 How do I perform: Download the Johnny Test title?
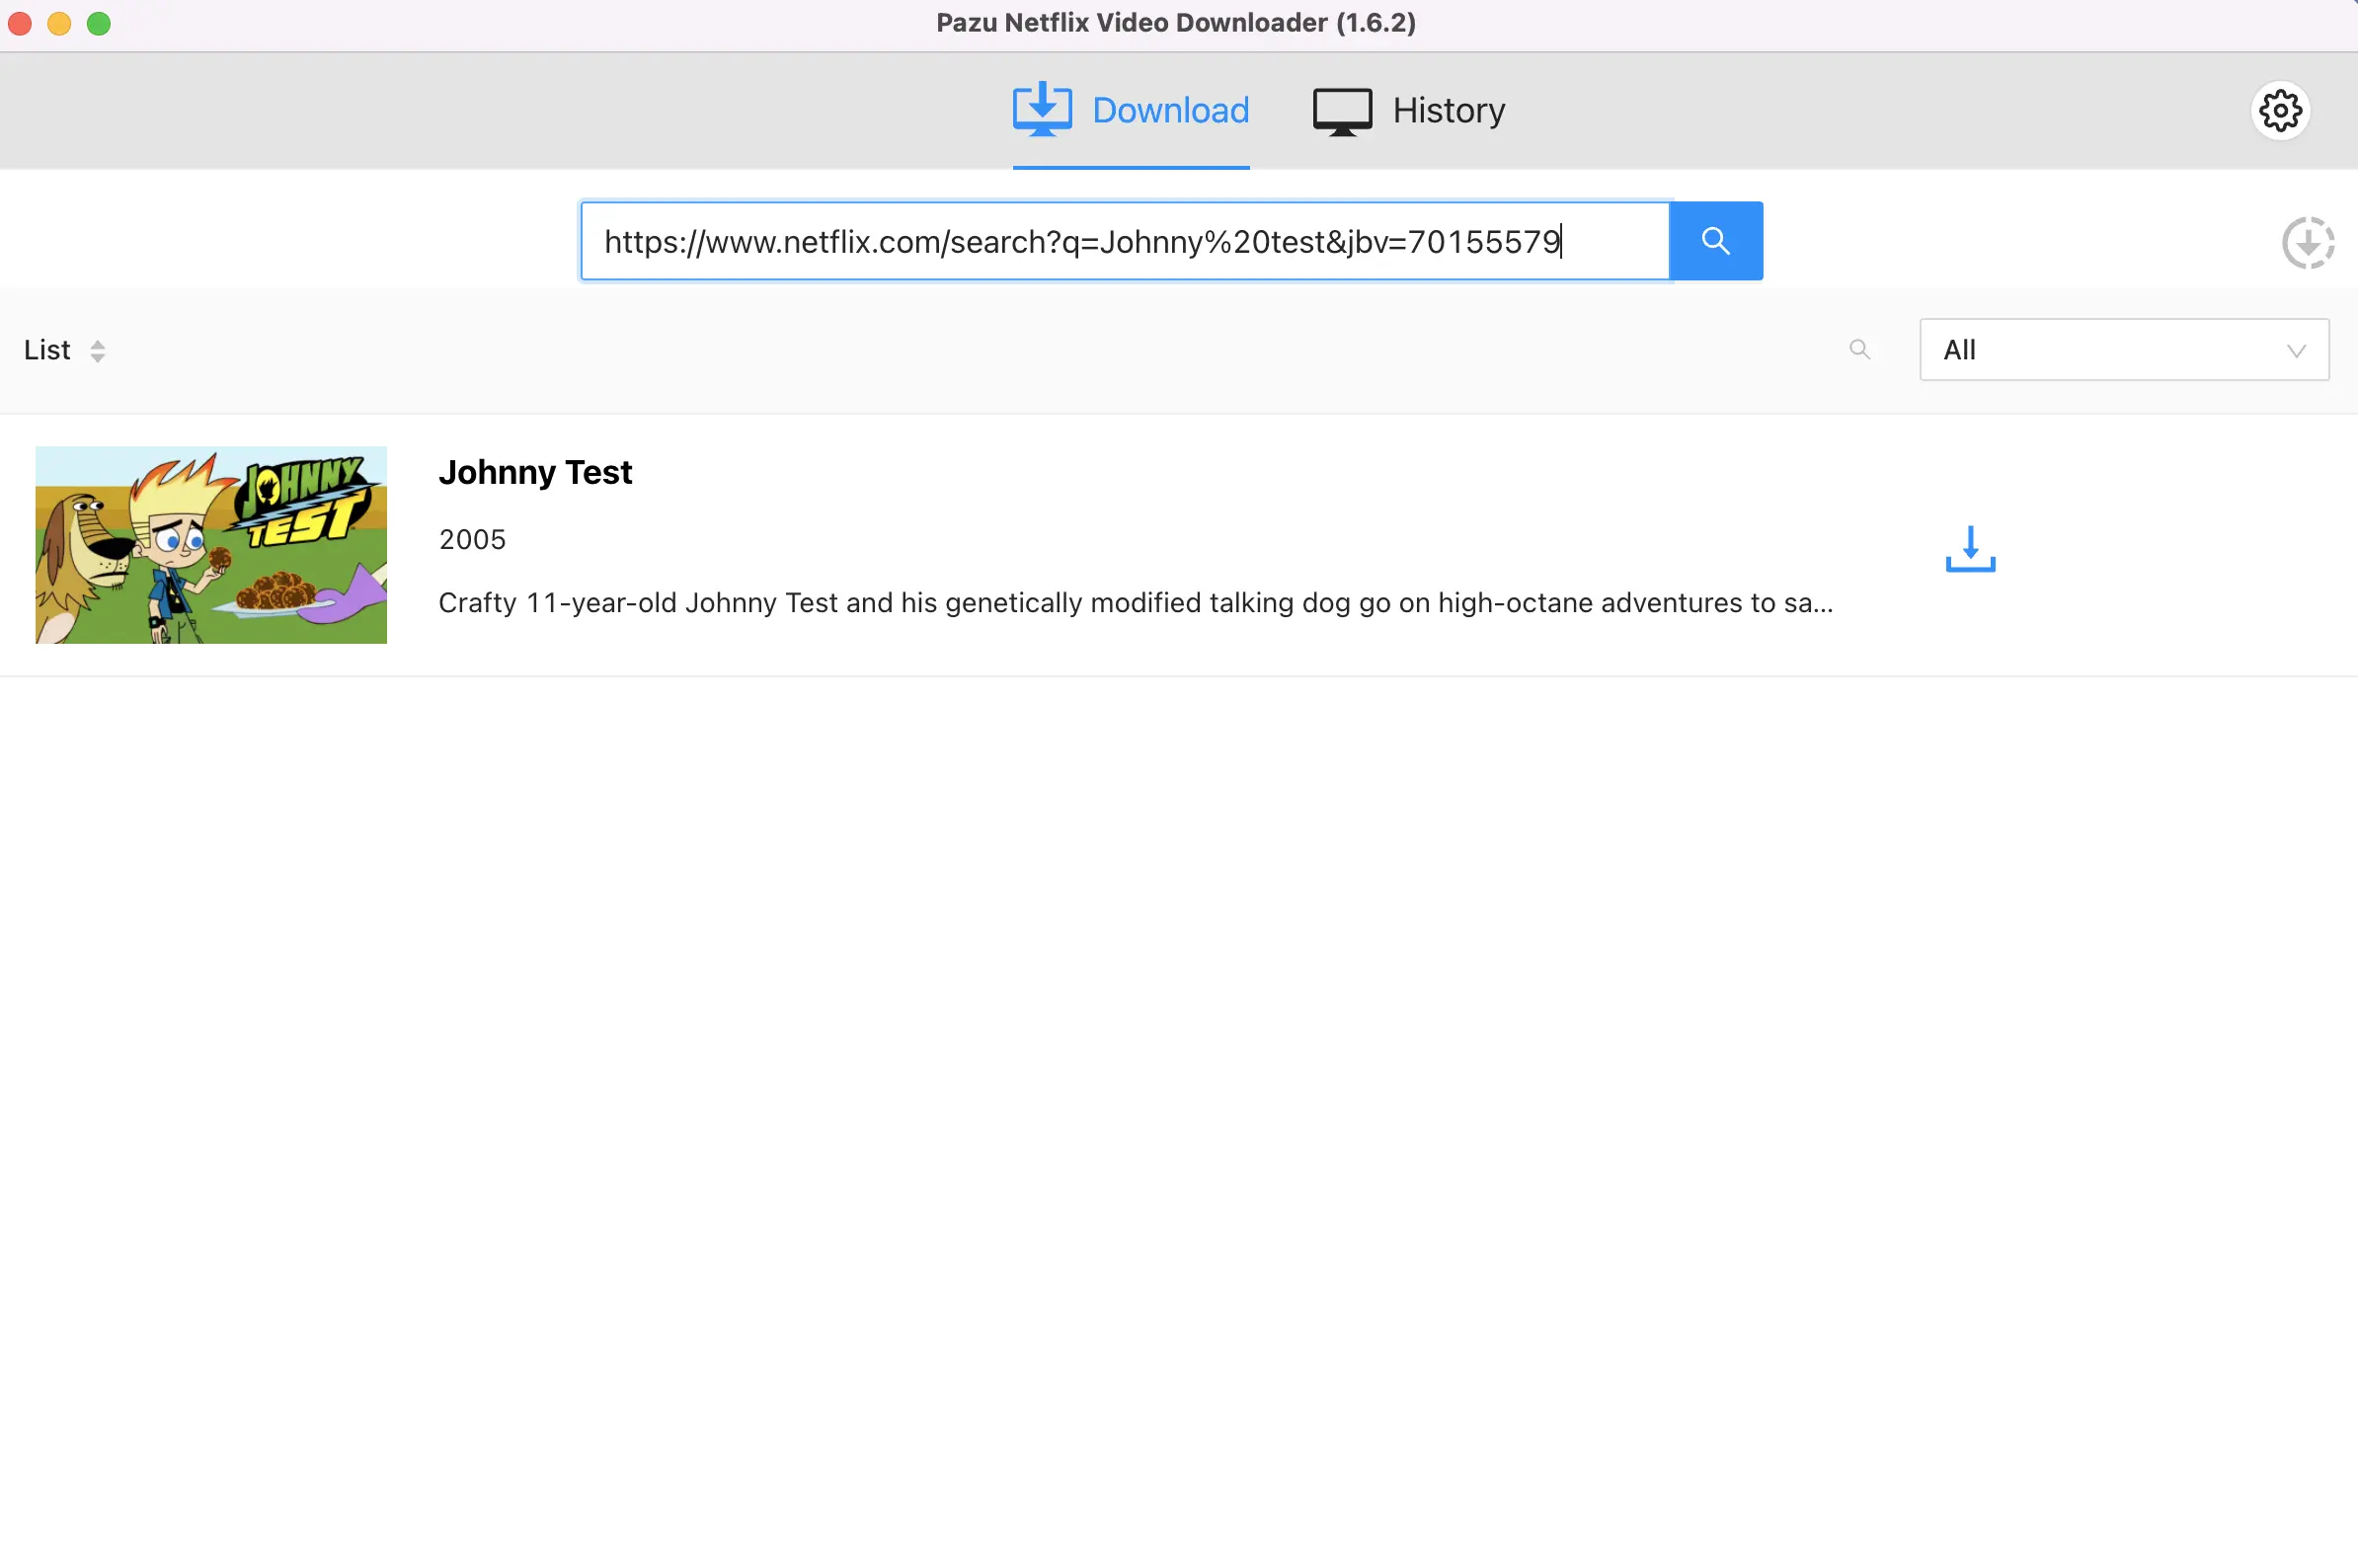(x=1970, y=549)
